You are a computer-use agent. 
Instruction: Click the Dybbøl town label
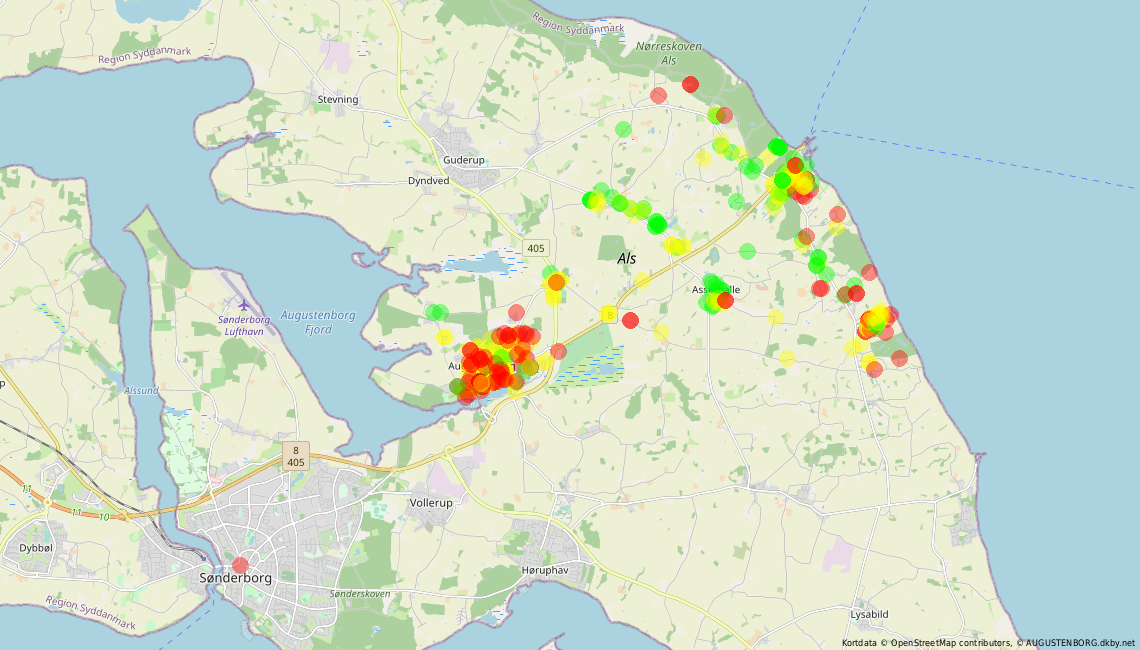coord(36,548)
